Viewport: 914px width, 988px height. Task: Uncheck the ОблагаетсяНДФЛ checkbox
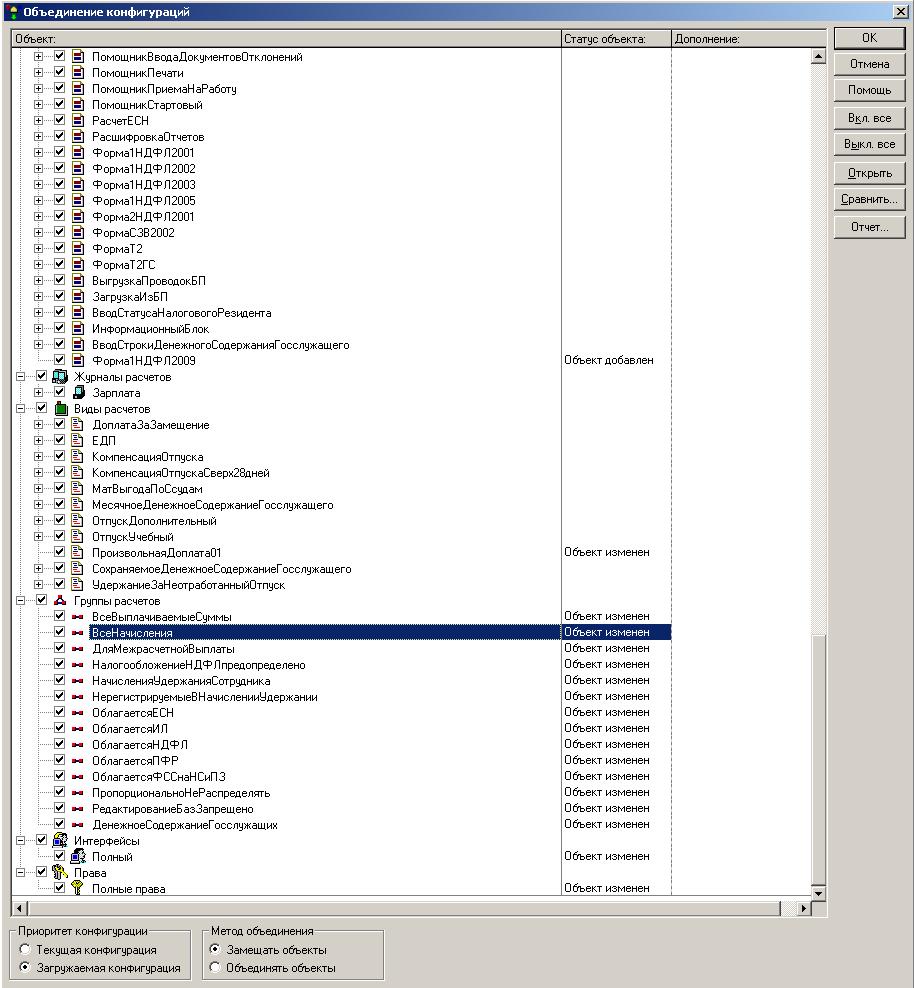click(x=59, y=744)
